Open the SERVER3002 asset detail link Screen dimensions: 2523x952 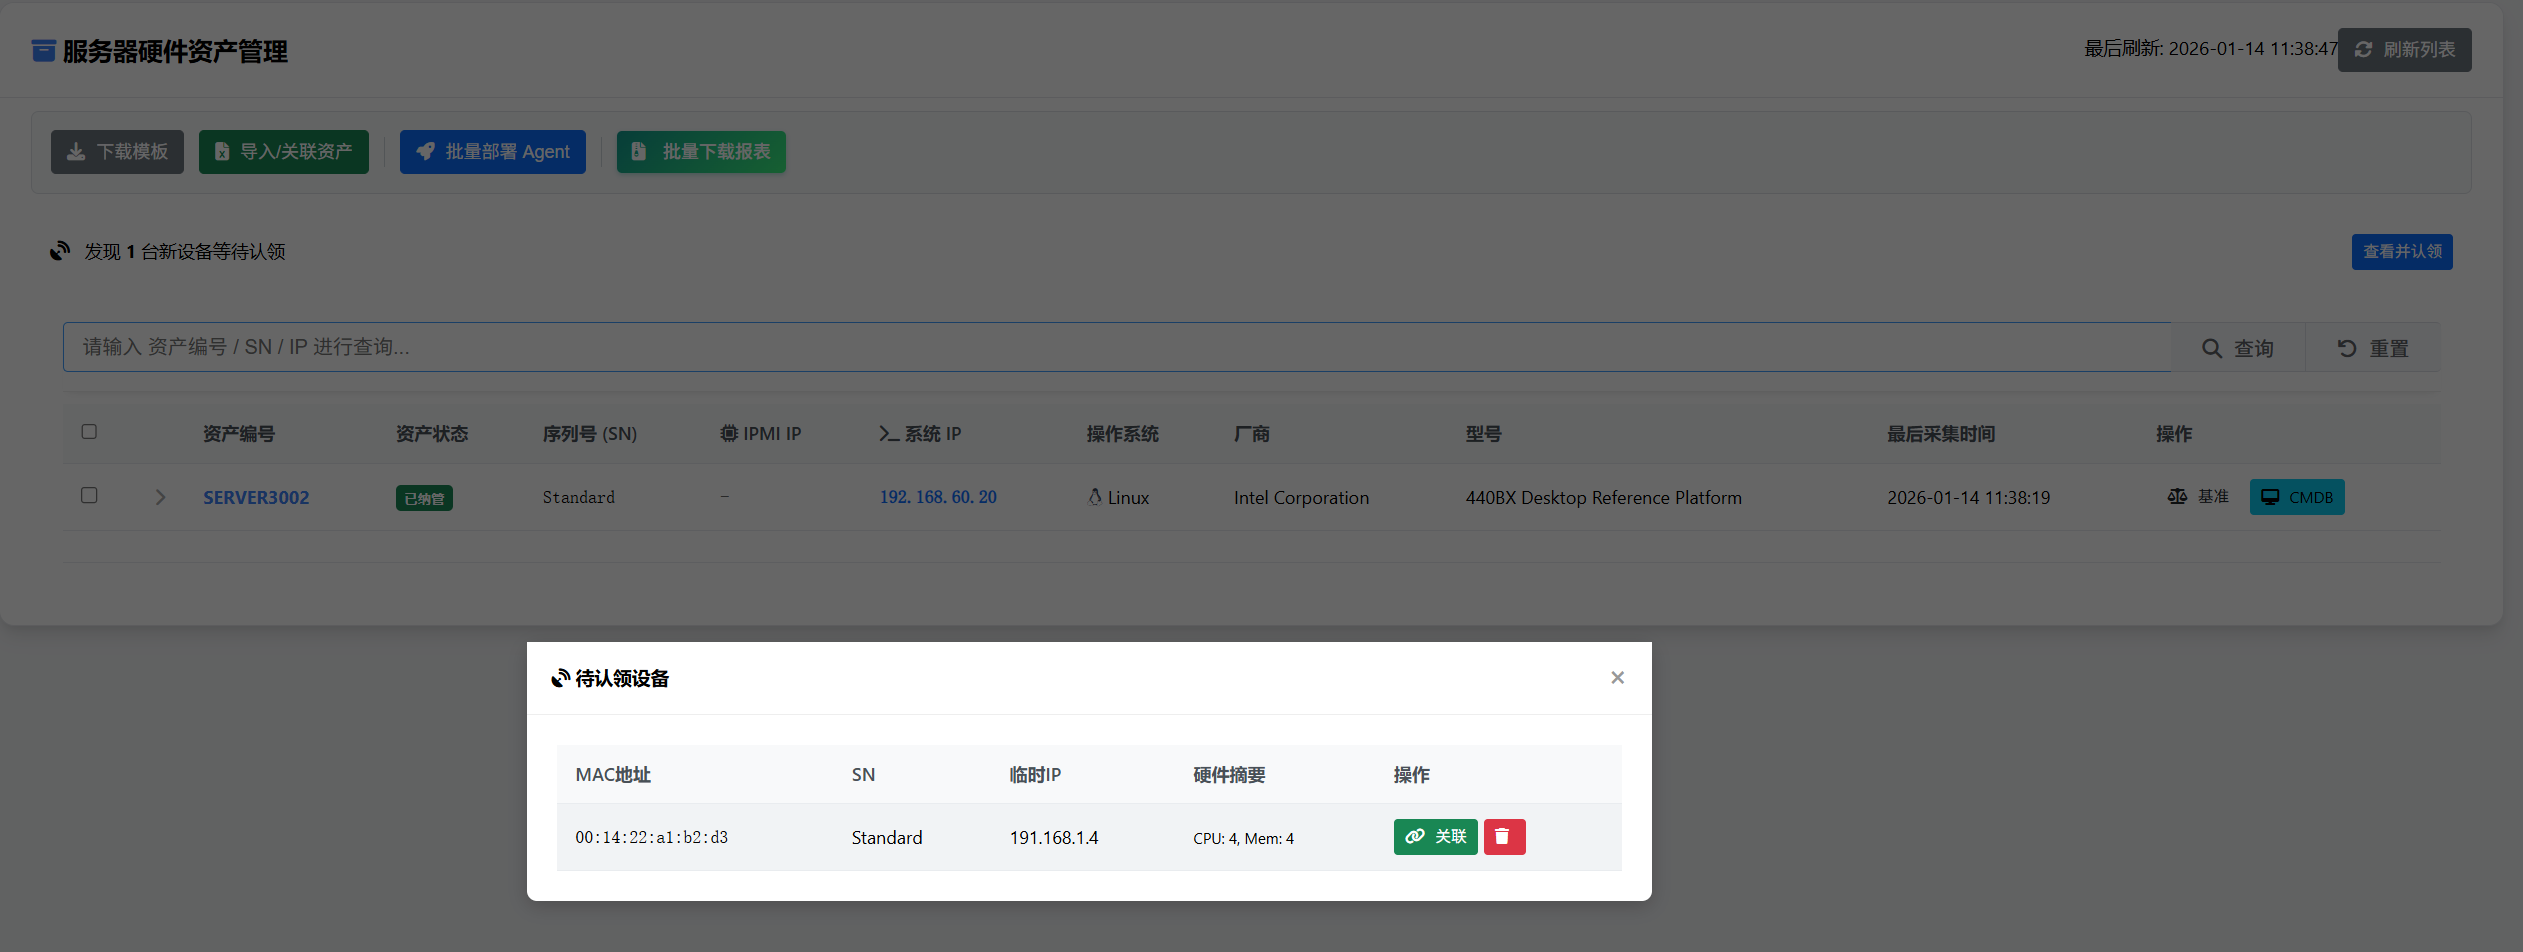[256, 497]
